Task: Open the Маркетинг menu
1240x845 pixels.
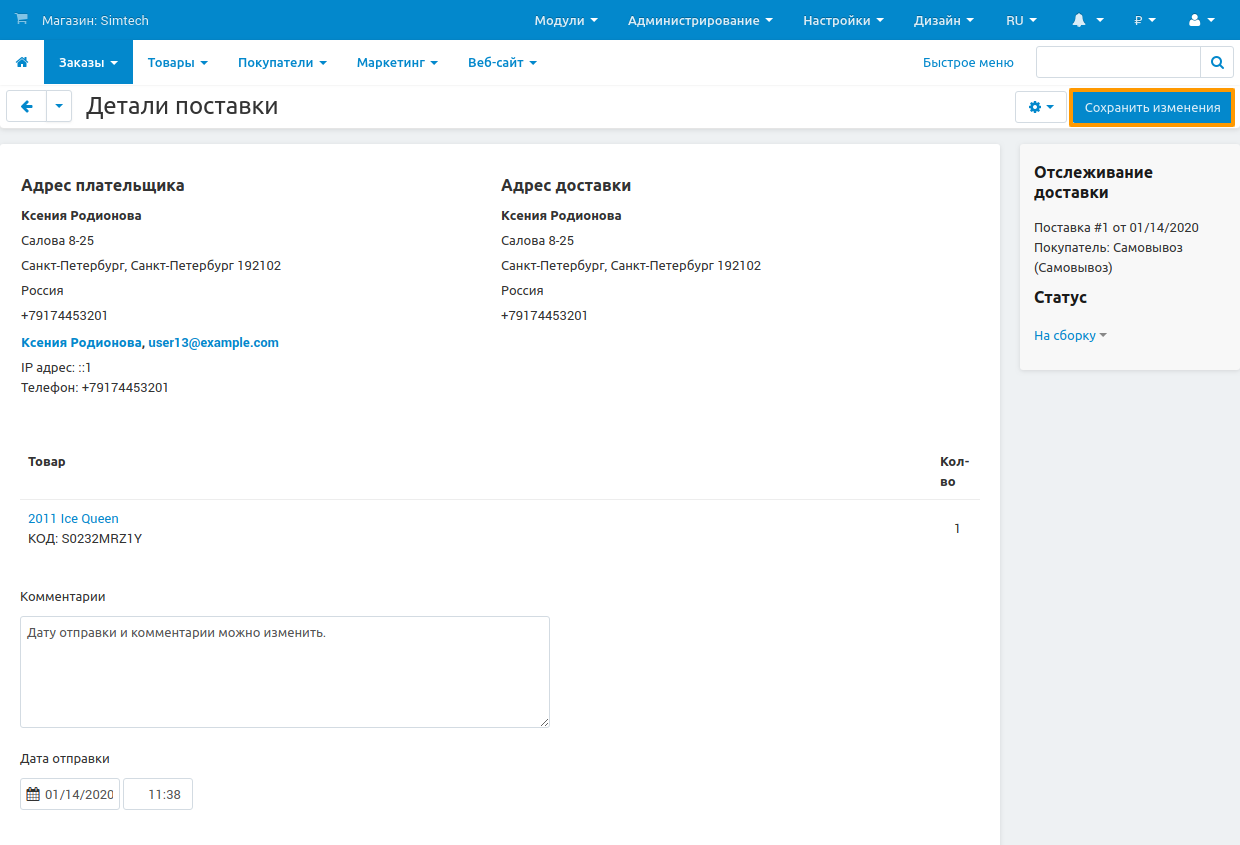Action: (397, 63)
